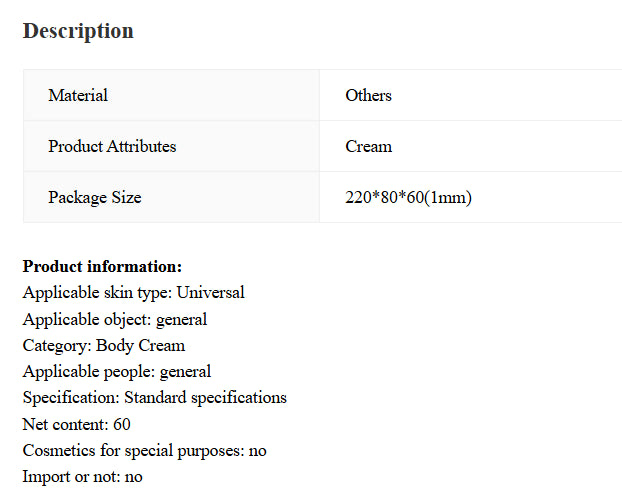Click the Description heading
The height and width of the screenshot is (495, 622).
pos(78,31)
